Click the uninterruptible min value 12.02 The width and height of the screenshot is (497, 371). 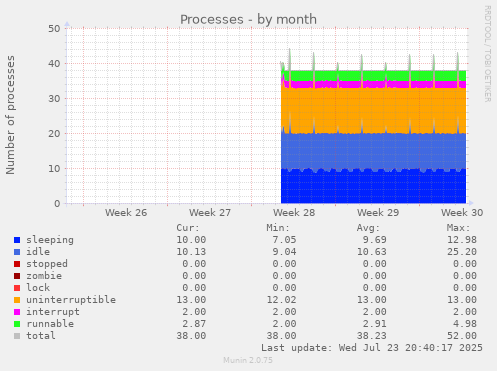click(x=281, y=300)
